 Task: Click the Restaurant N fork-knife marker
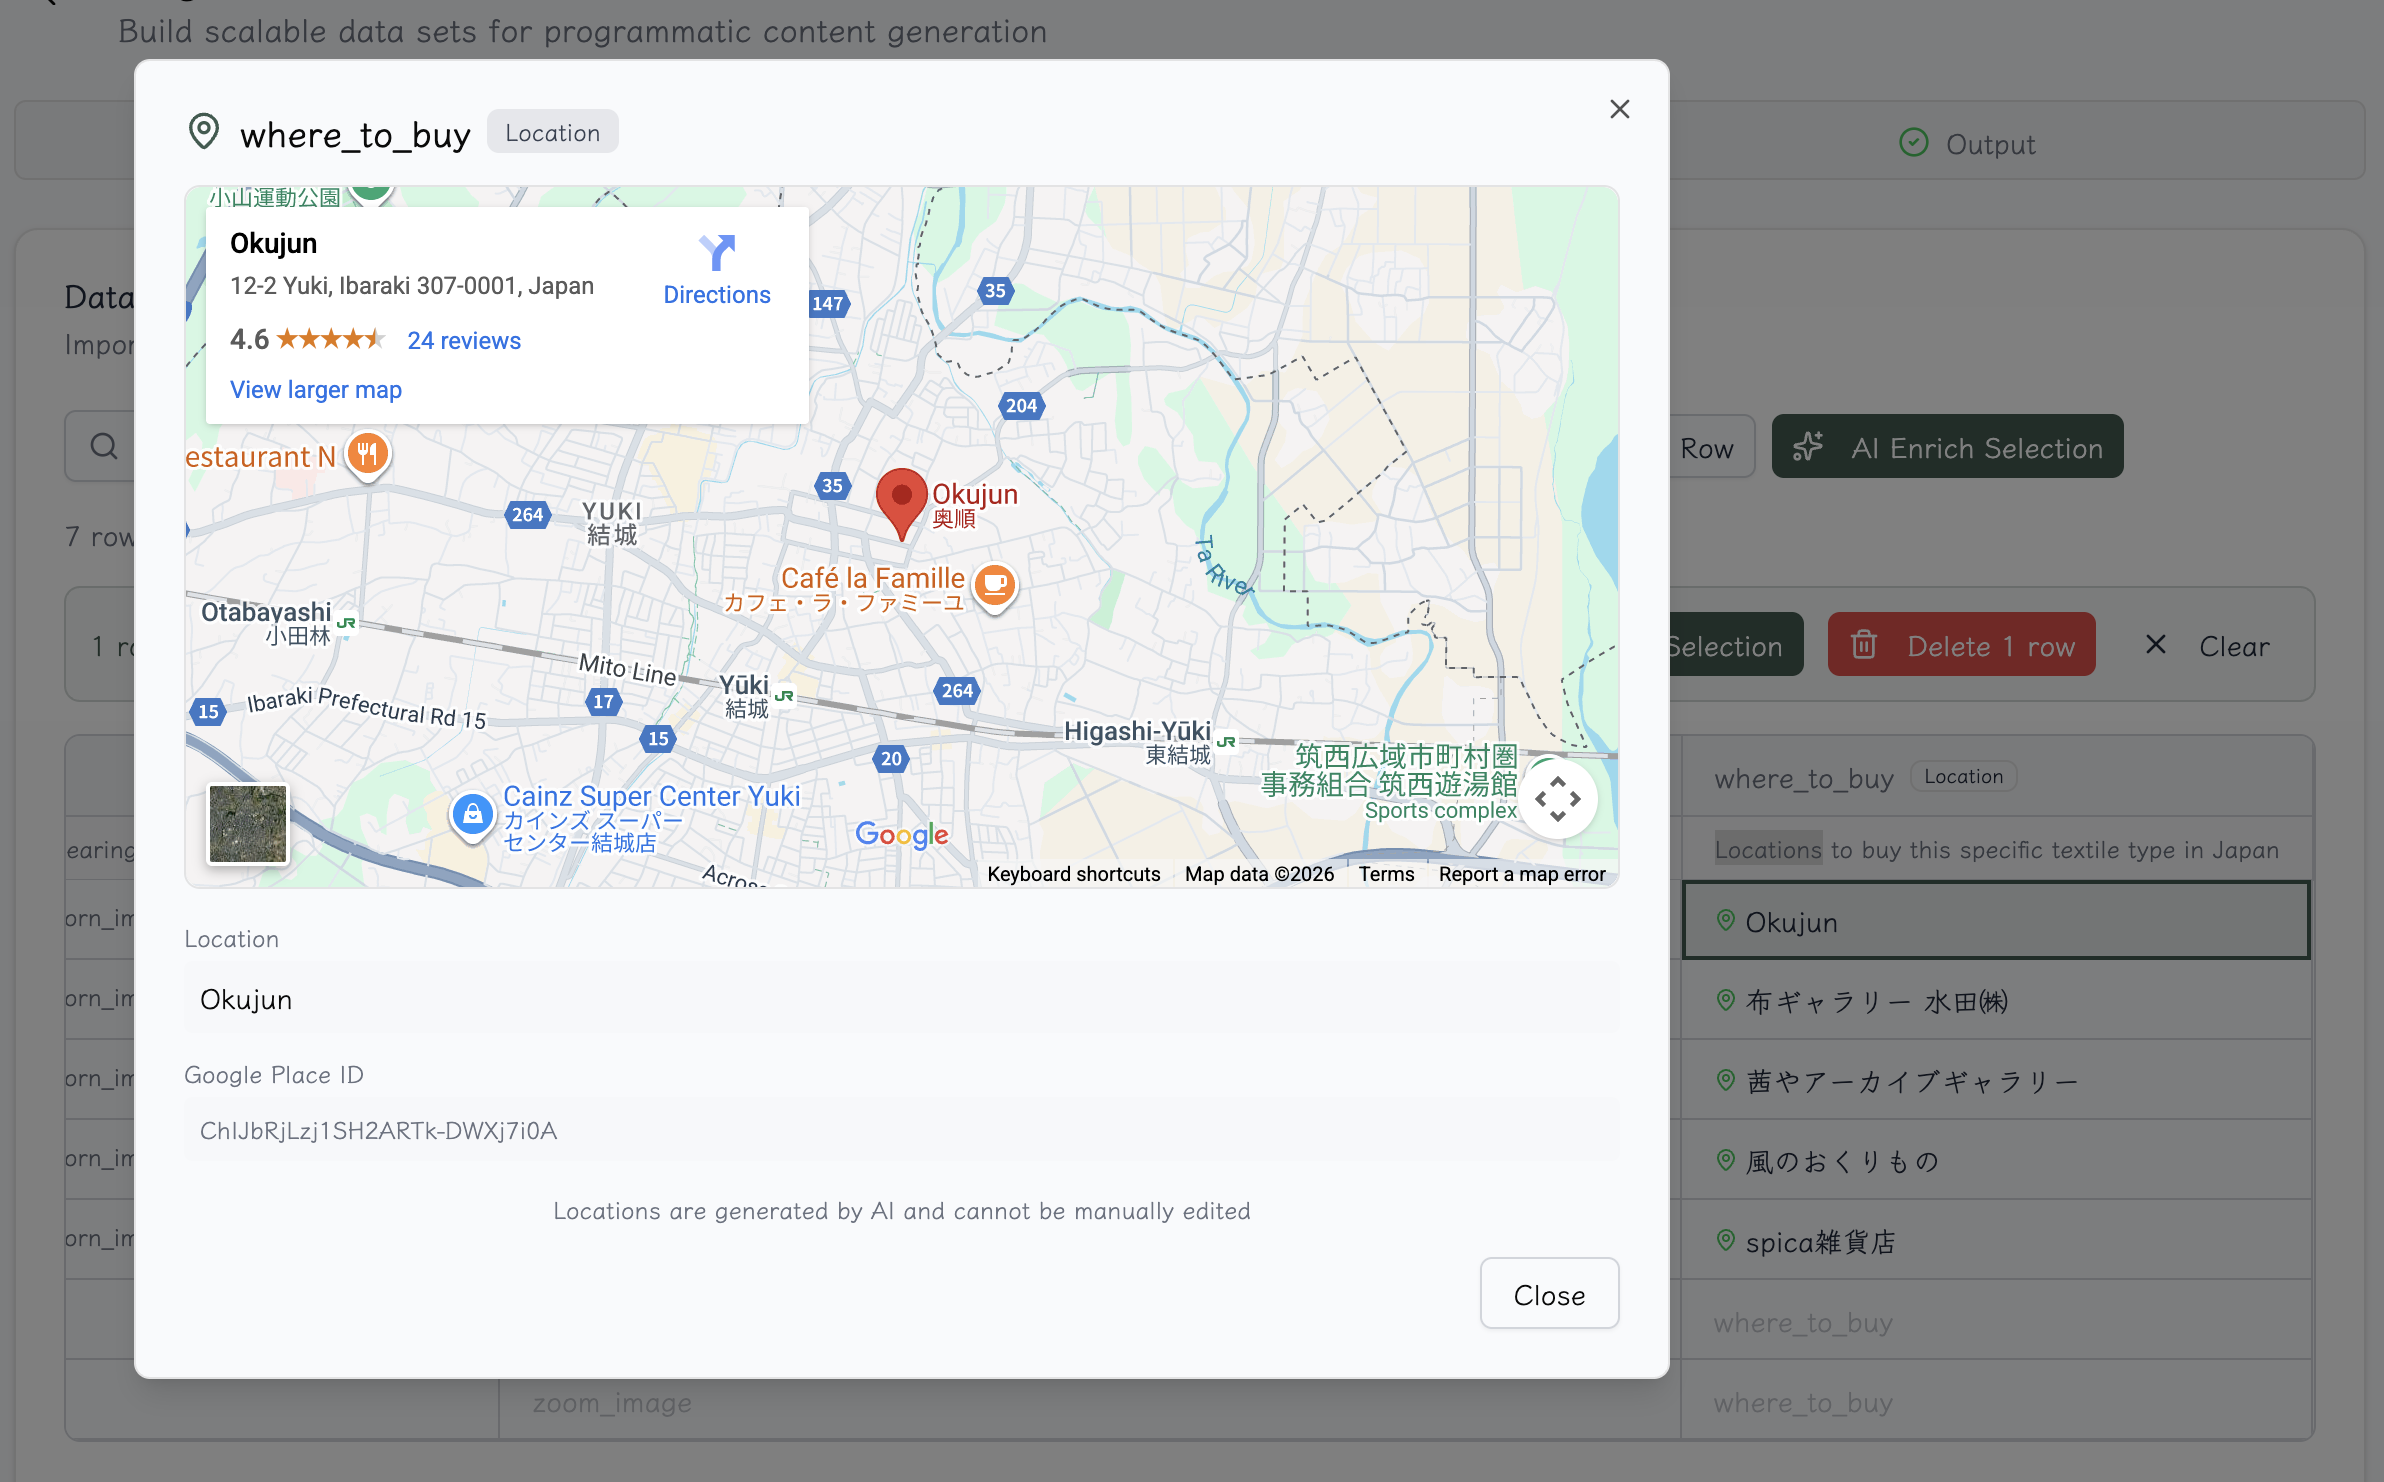[x=367, y=455]
